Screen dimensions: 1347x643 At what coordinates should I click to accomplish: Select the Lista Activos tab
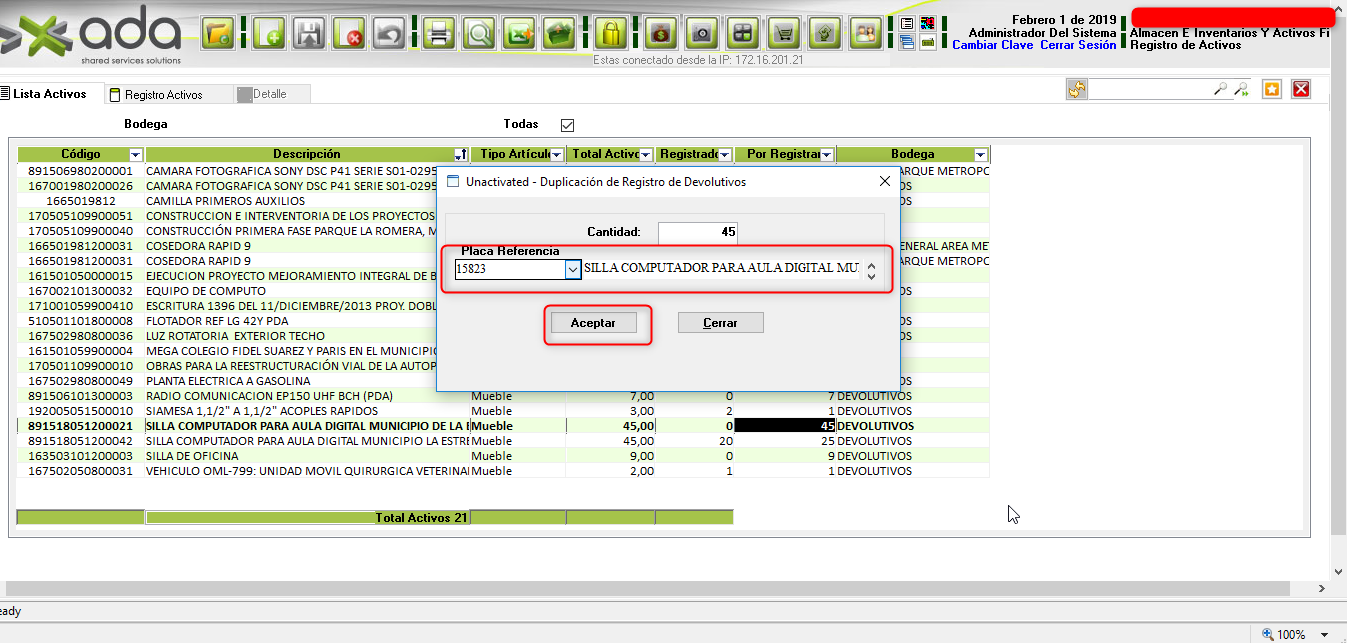tap(48, 94)
